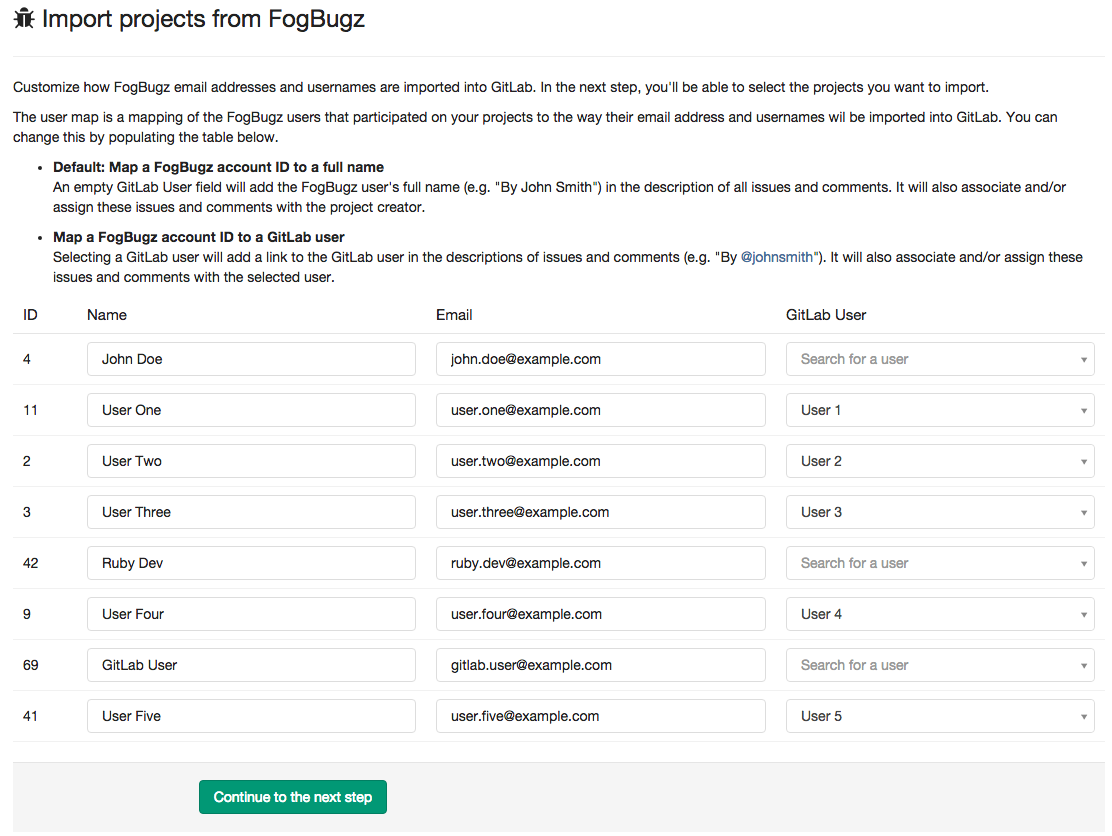The width and height of the screenshot is (1112, 836).
Task: Click the Ruby Dev name field
Action: pos(251,563)
